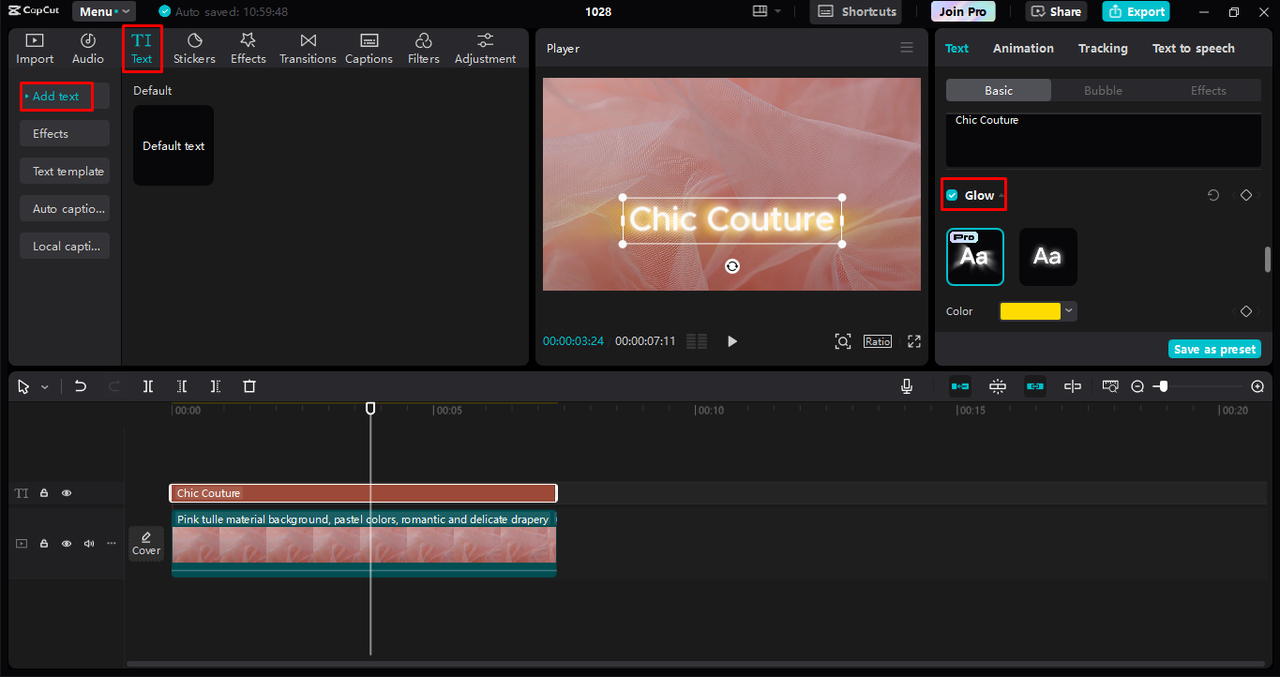1280x677 pixels.
Task: Click the Share button
Action: point(1057,11)
